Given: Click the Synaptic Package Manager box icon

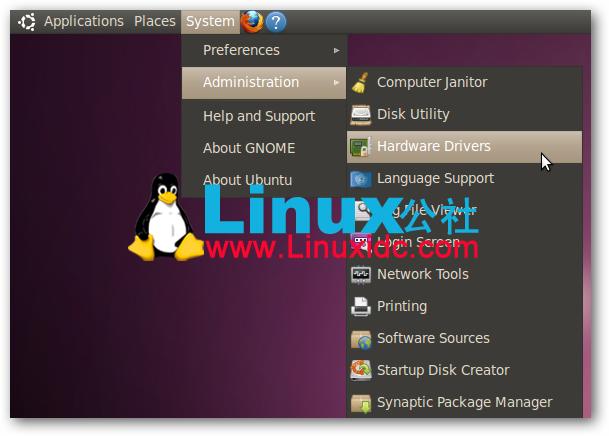Looking at the screenshot, I should 360,403.
